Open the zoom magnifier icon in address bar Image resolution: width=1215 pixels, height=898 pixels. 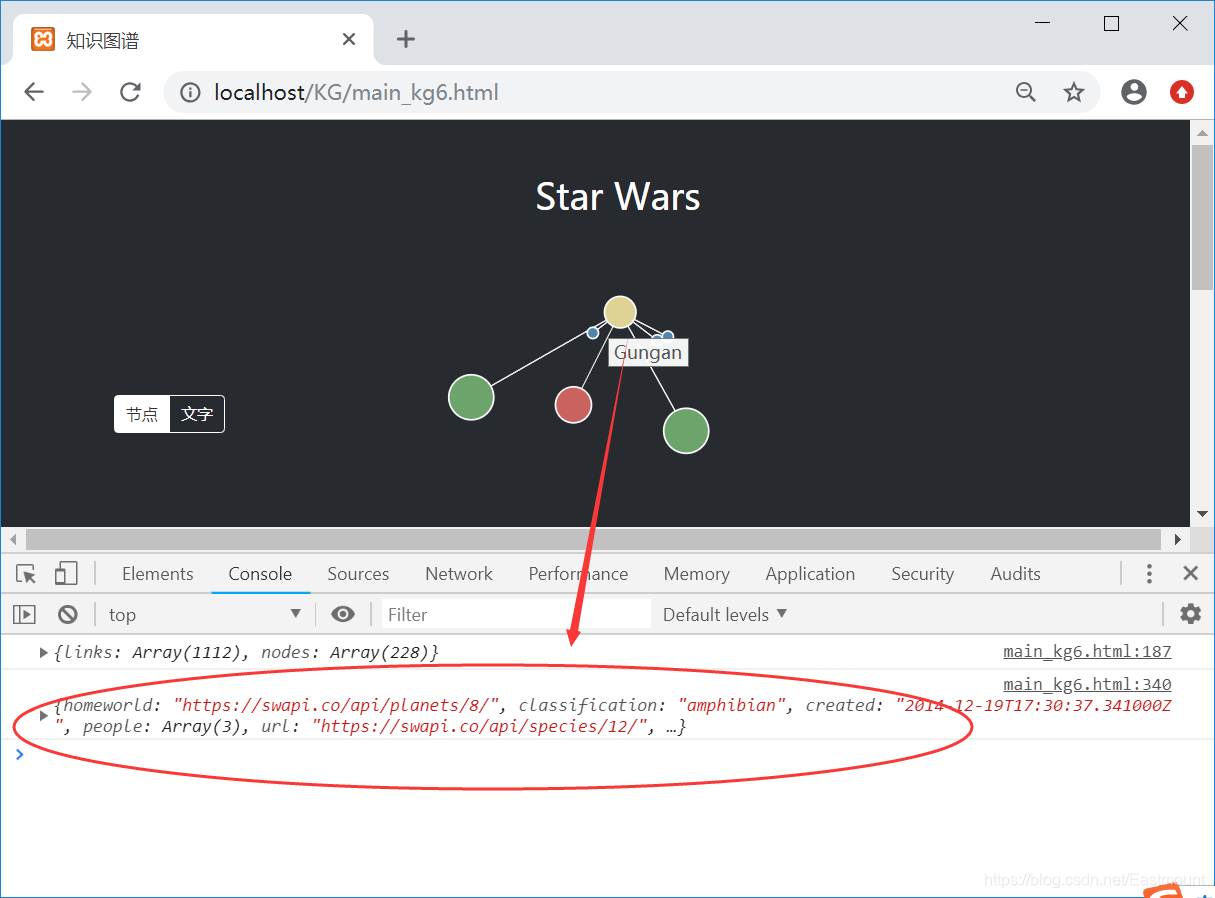[x=1026, y=93]
